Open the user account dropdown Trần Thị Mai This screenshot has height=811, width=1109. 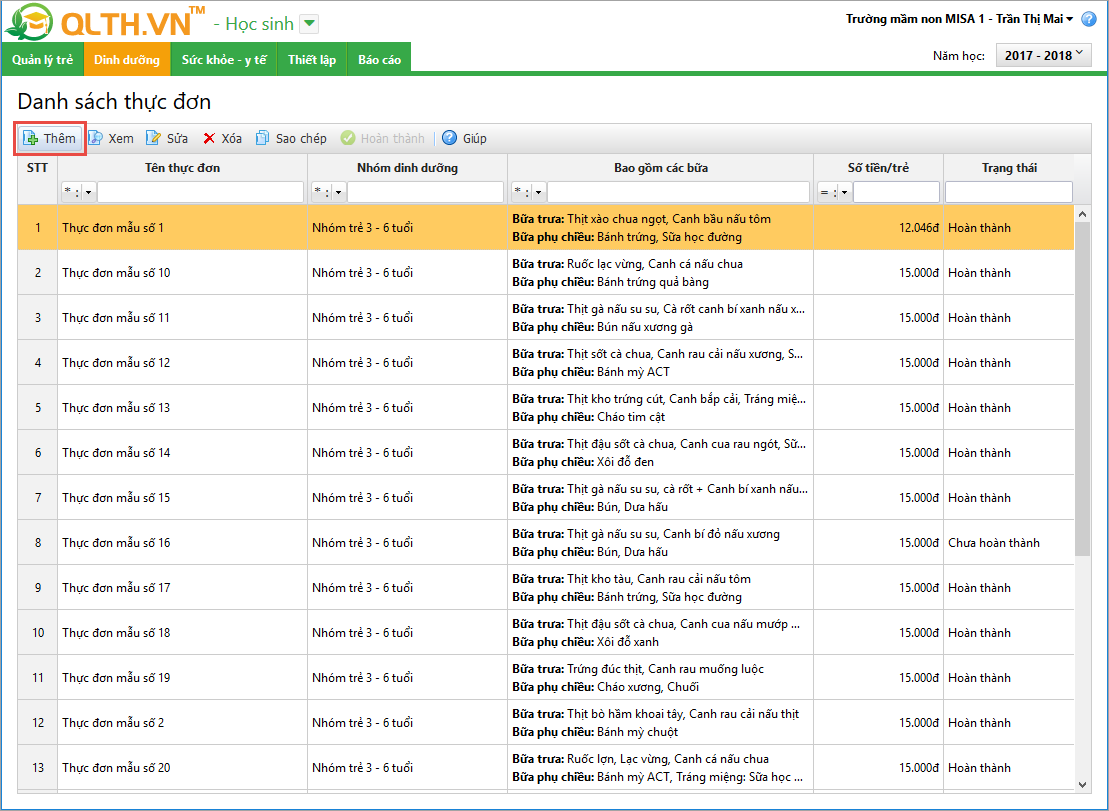point(1069,19)
